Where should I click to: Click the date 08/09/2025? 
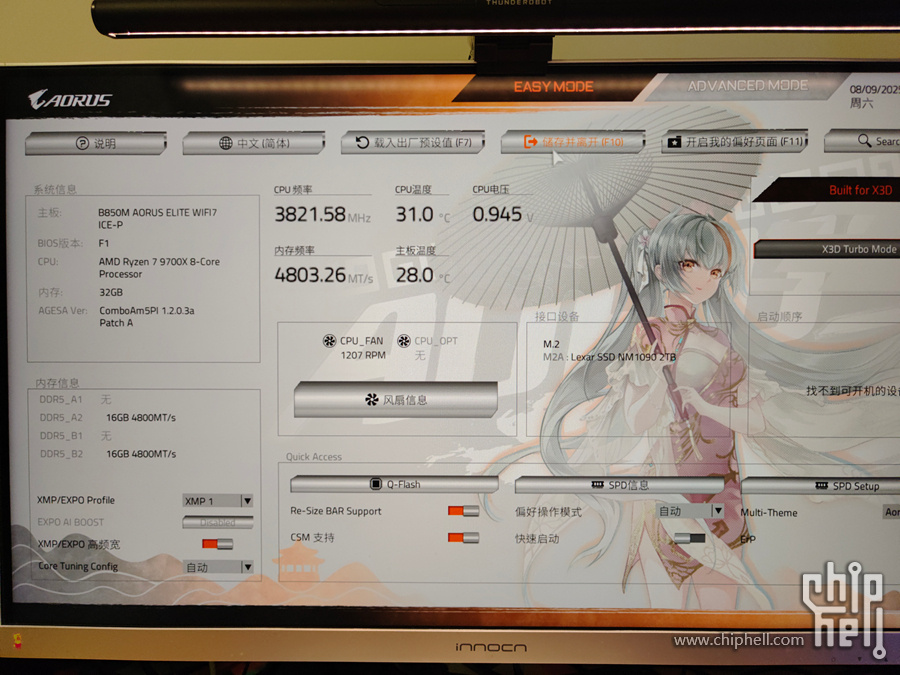tap(874, 90)
